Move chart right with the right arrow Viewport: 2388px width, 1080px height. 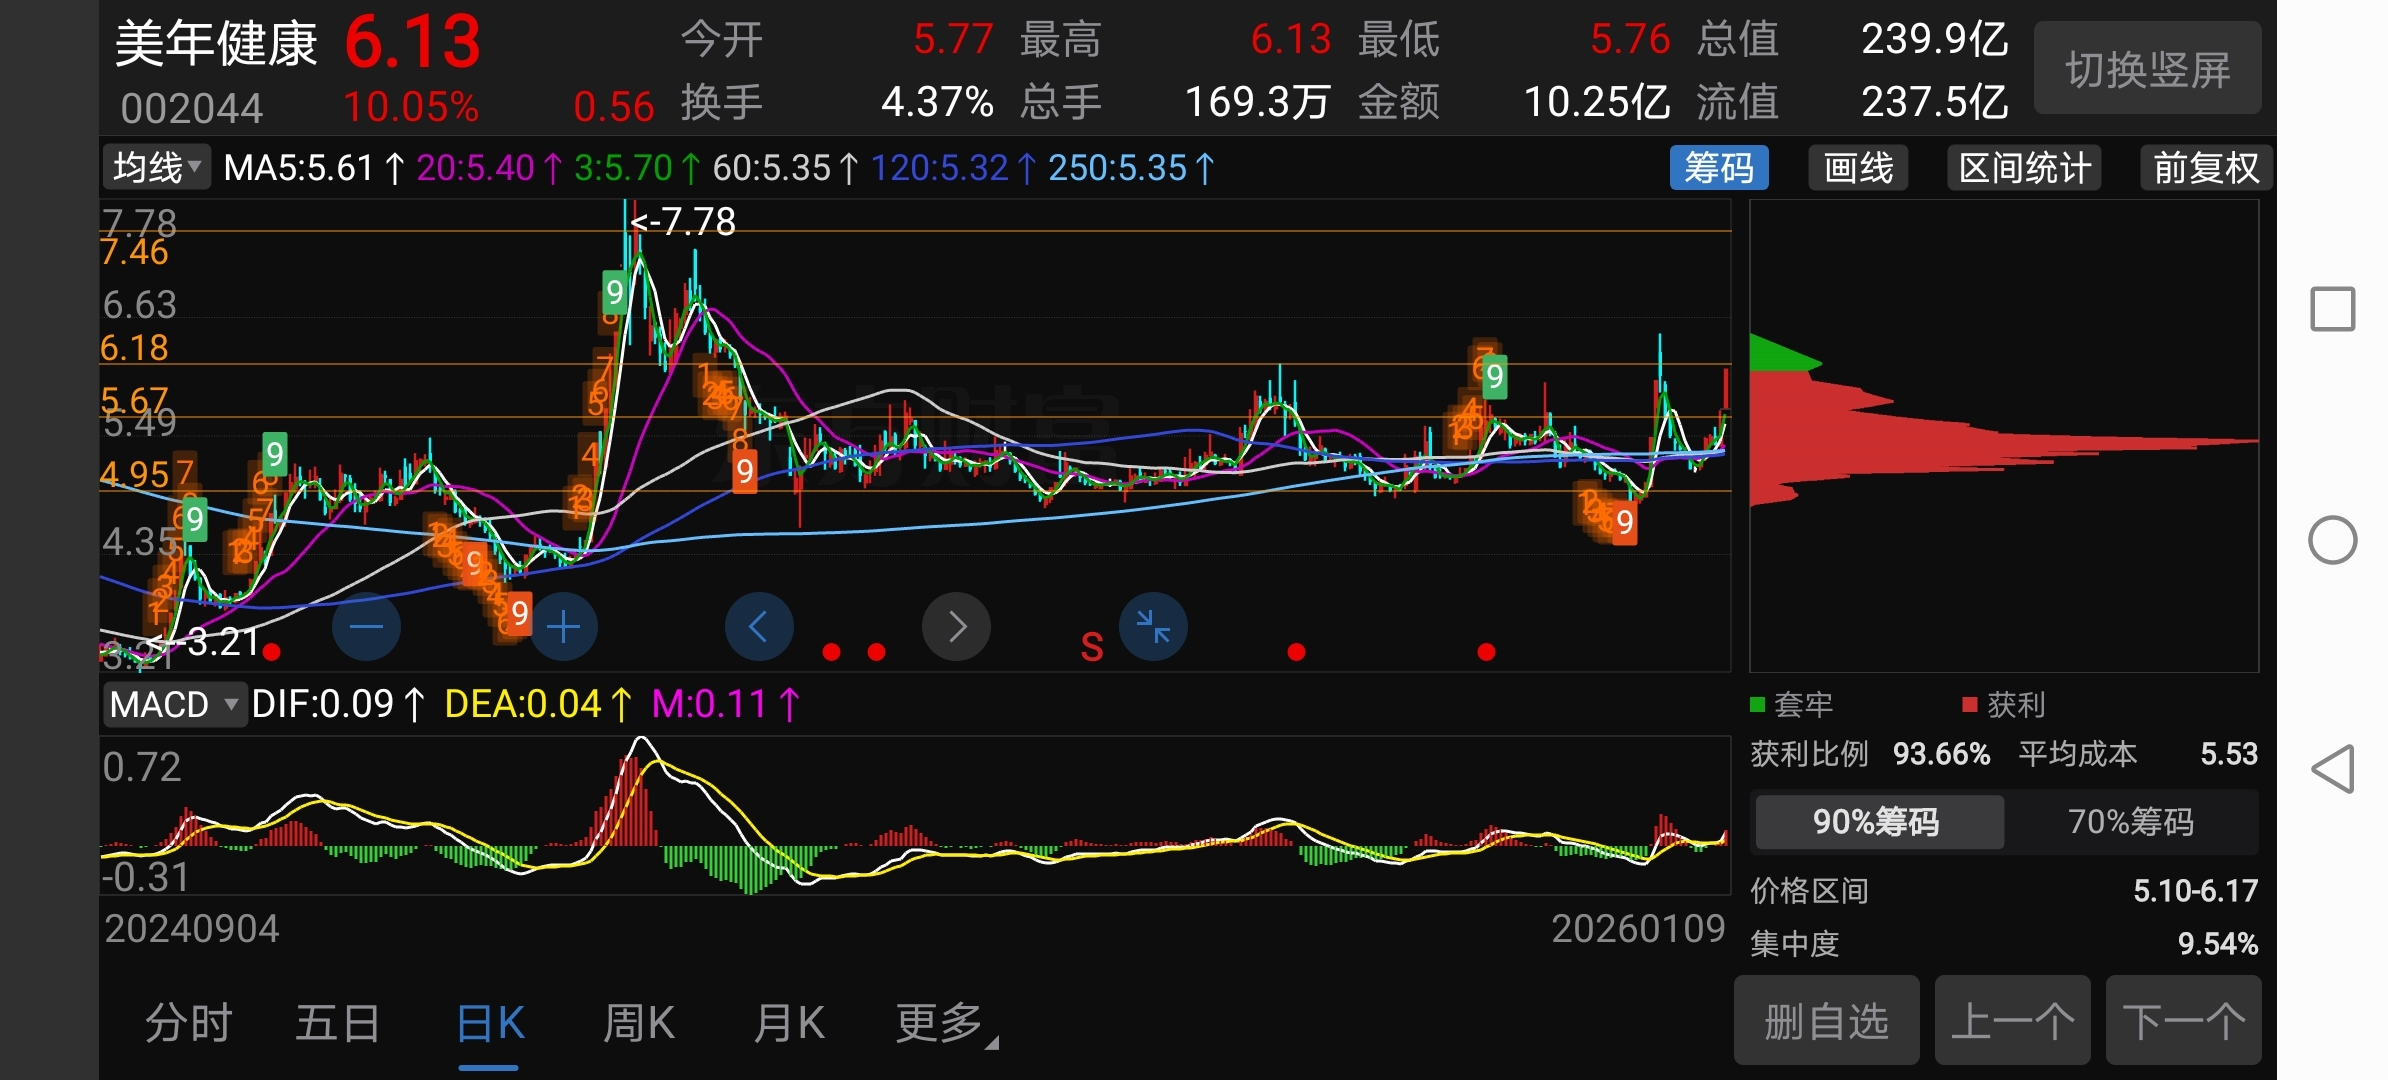(x=956, y=627)
